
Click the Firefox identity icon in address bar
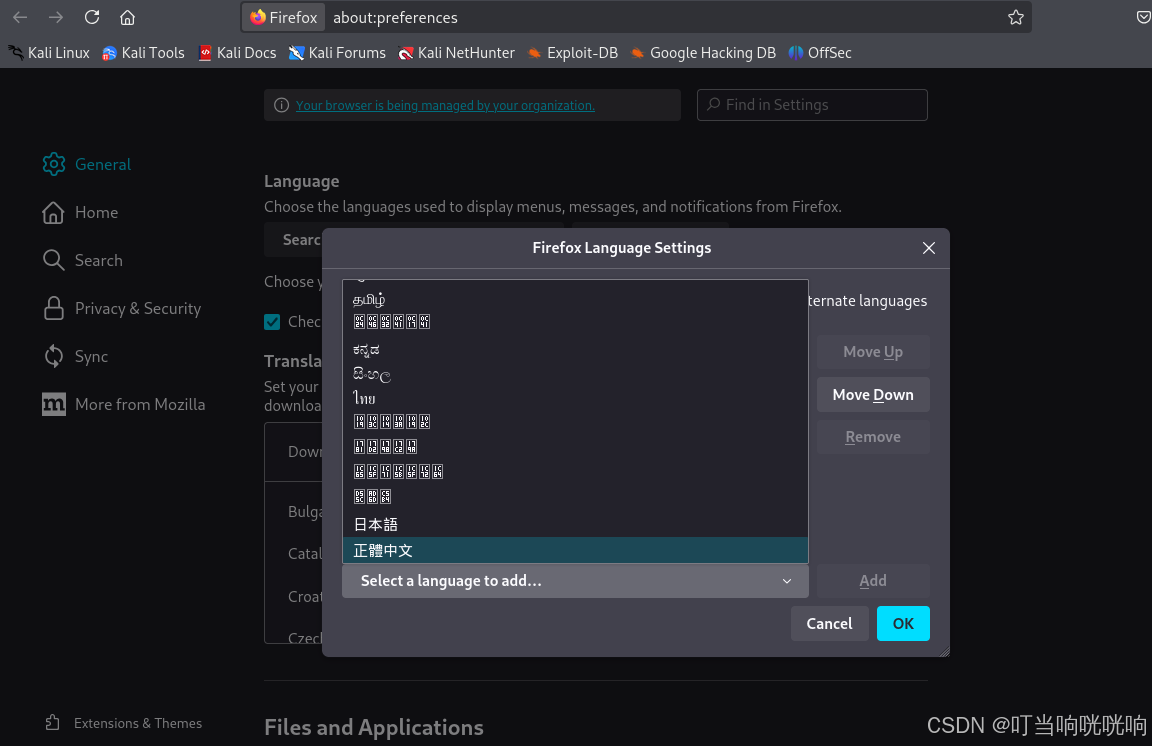284,17
